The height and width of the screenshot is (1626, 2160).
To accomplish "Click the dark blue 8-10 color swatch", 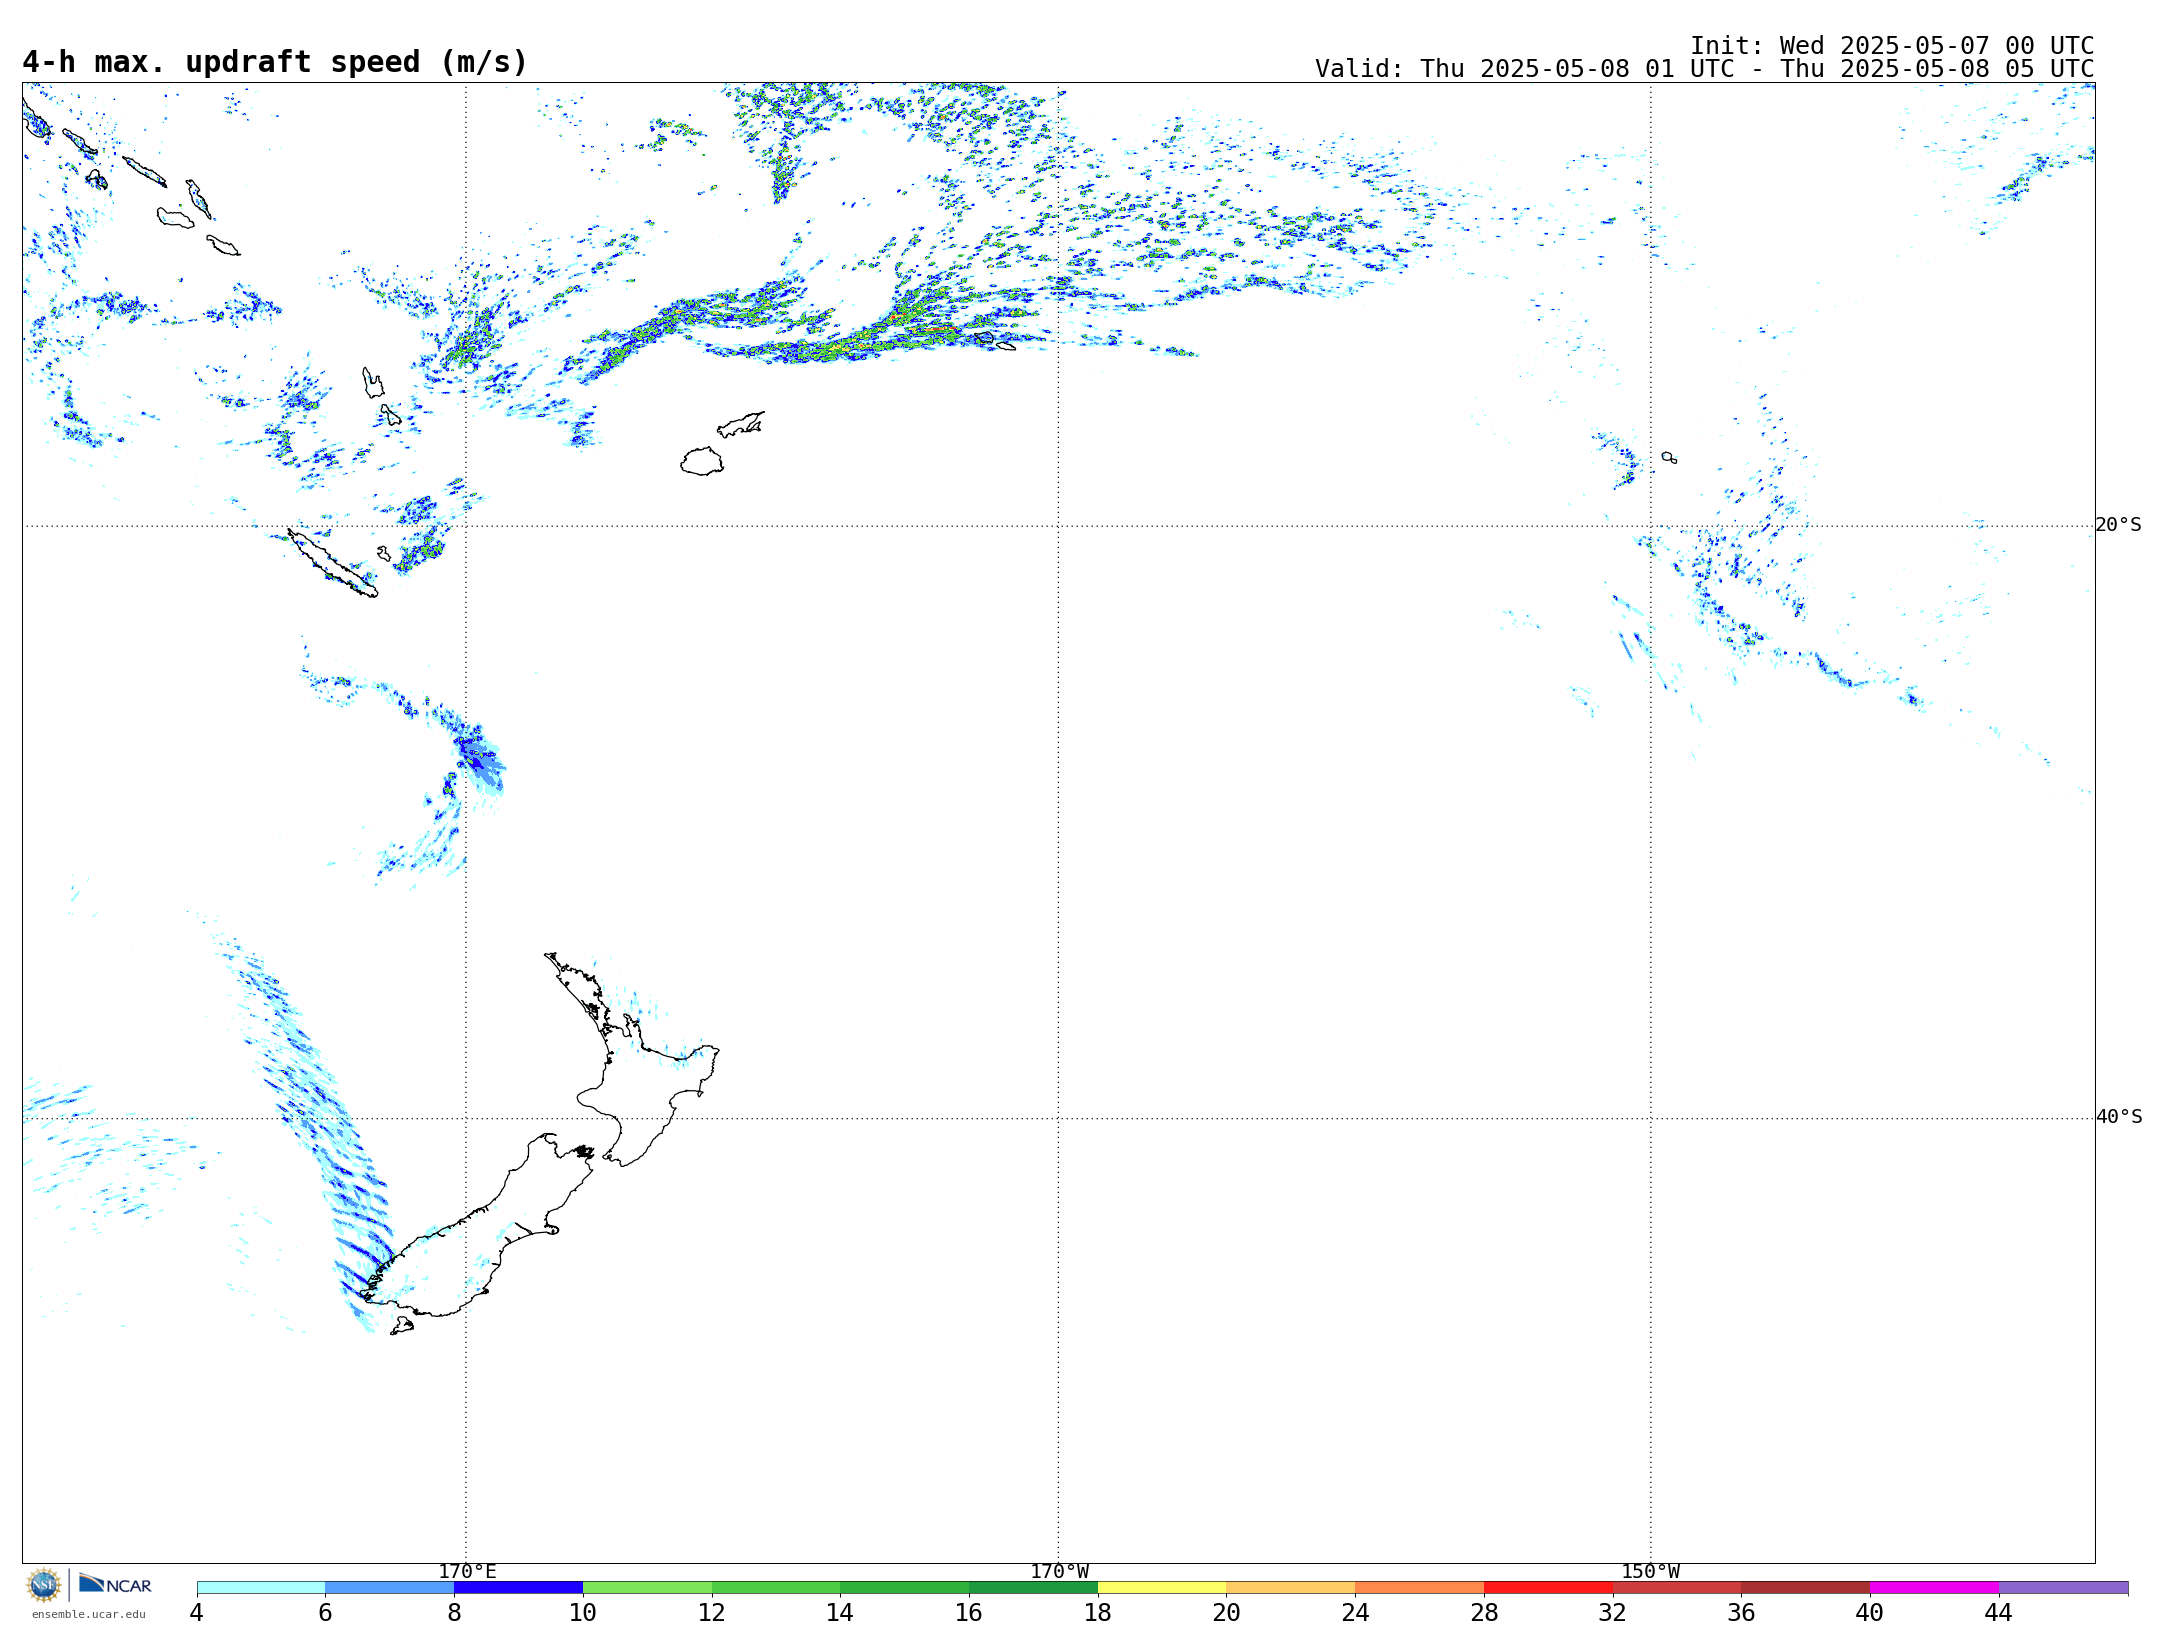I will tap(519, 1588).
